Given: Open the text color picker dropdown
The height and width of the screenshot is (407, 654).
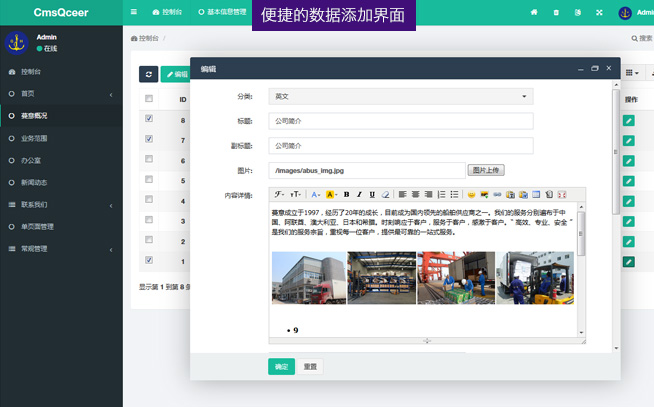Looking at the screenshot, I should click(316, 194).
